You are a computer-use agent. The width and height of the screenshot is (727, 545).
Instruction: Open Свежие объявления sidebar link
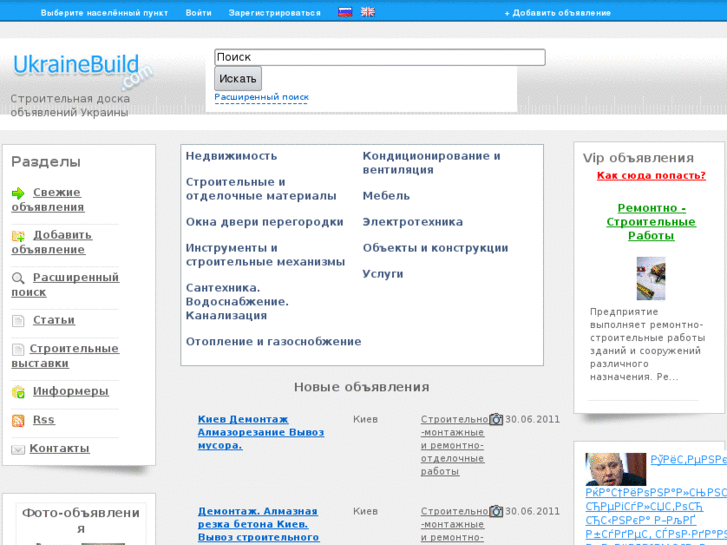[48, 200]
